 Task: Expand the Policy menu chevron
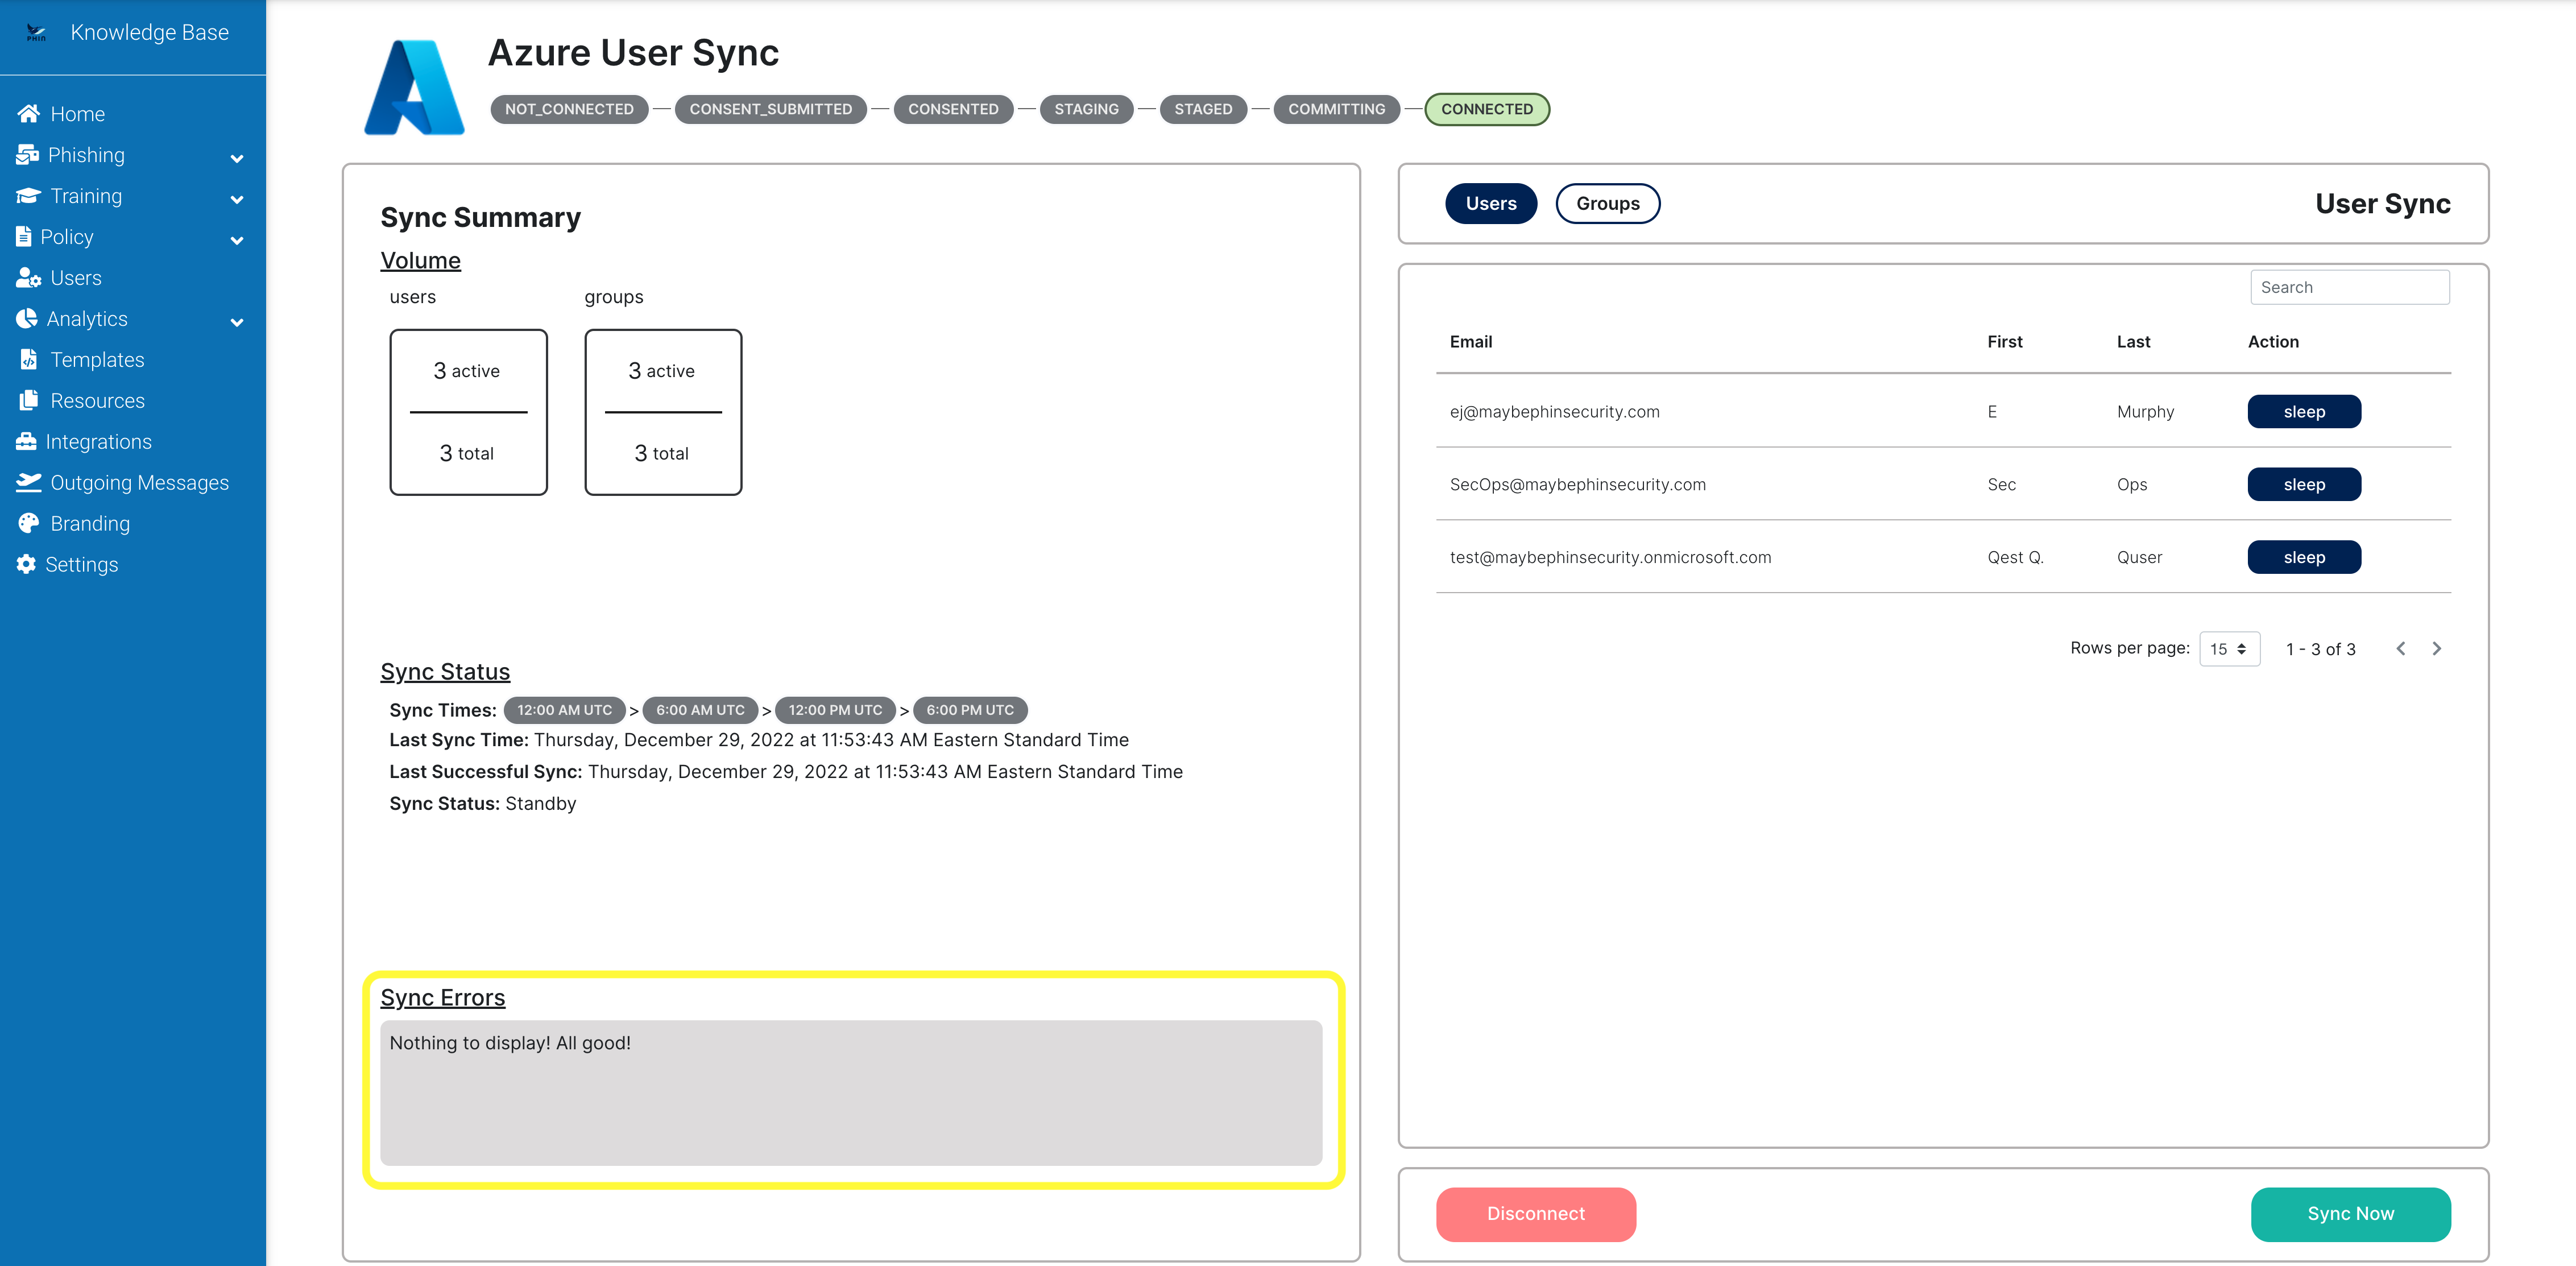point(237,240)
